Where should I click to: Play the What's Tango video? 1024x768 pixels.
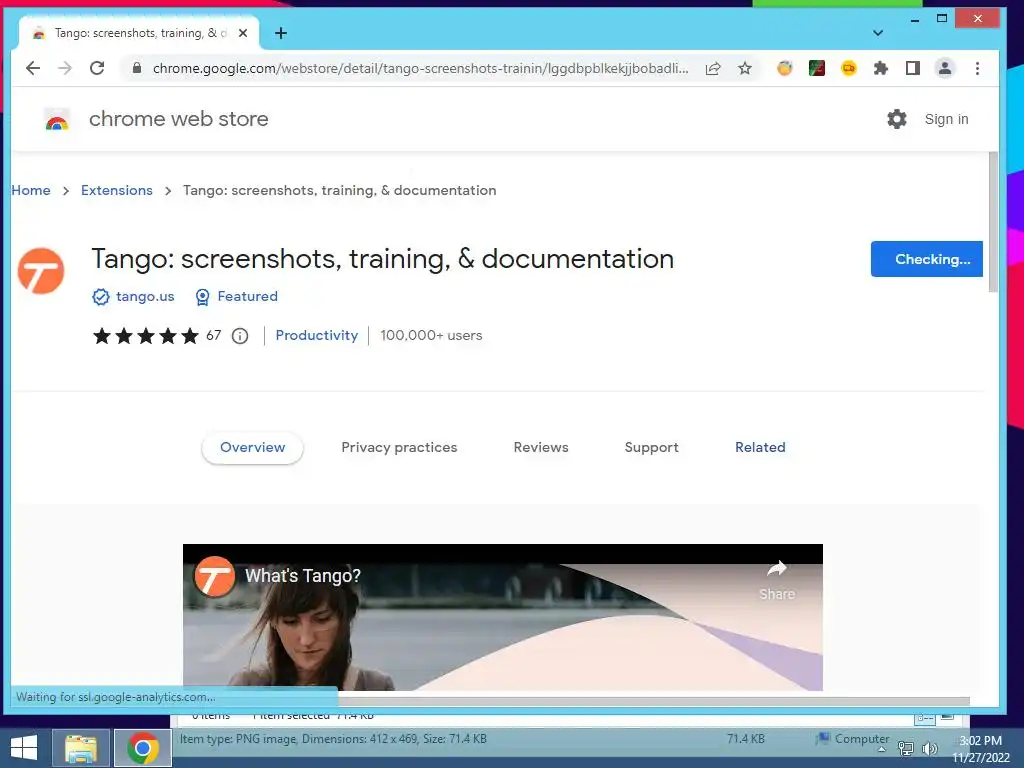pos(502,617)
